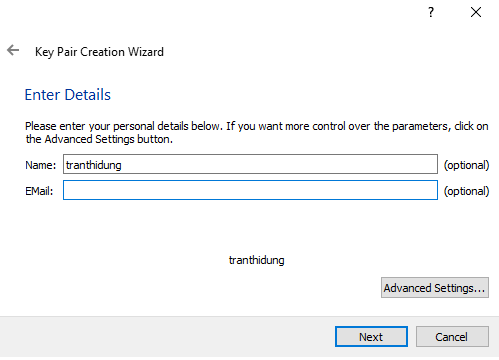Image resolution: width=499 pixels, height=360 pixels.
Task: Click the far right end of the Name field
Action: tap(432, 164)
